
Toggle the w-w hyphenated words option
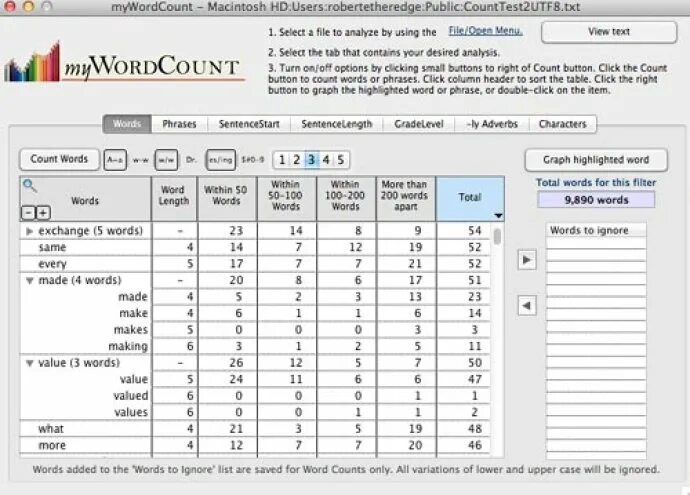click(x=140, y=160)
